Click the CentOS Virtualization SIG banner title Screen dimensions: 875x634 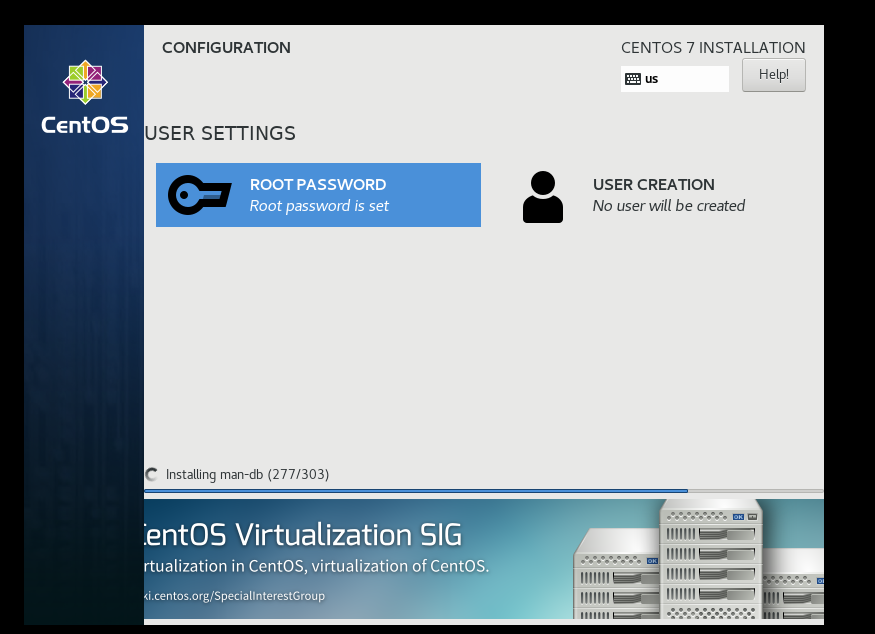tap(303, 535)
